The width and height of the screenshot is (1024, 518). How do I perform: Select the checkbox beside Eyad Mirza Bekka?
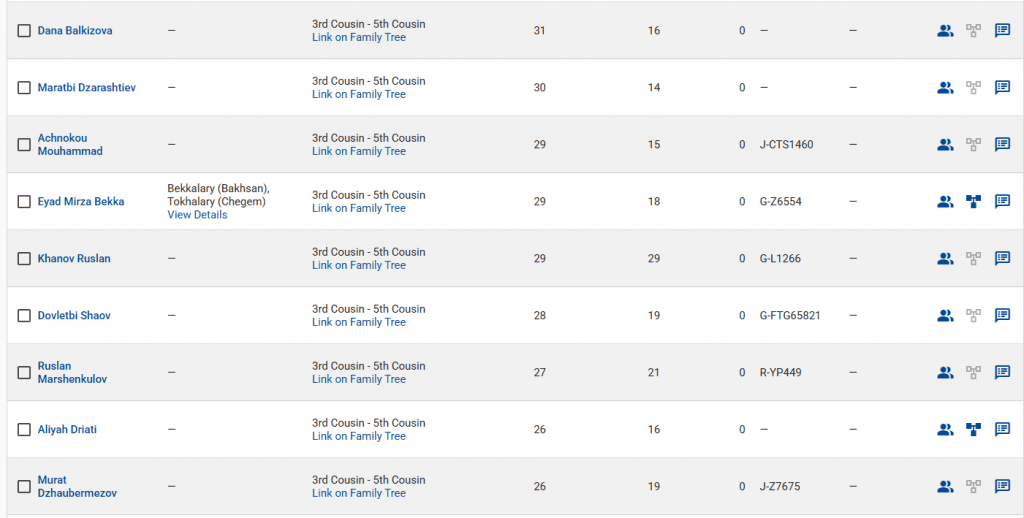(24, 202)
